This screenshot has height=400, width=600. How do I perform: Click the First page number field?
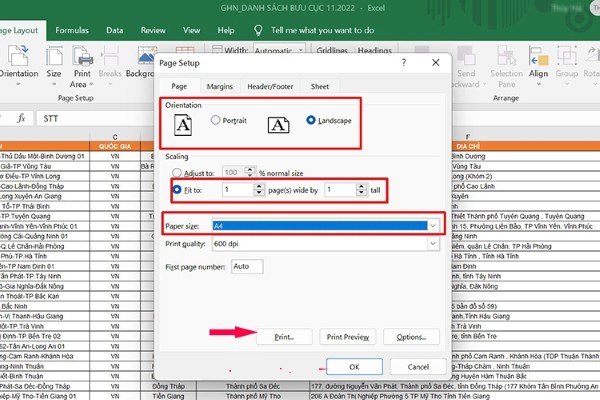245,268
